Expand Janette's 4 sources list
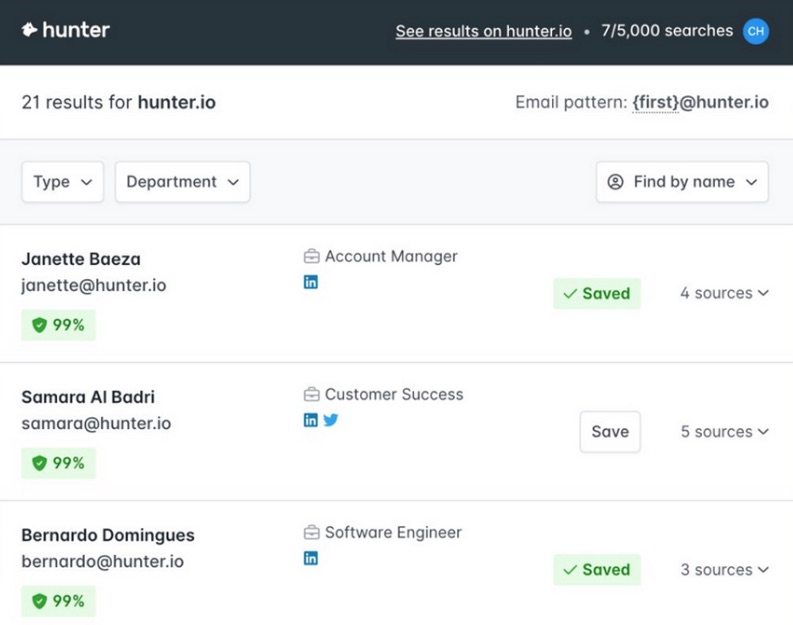Viewport: 793px width, 625px height. [724, 293]
